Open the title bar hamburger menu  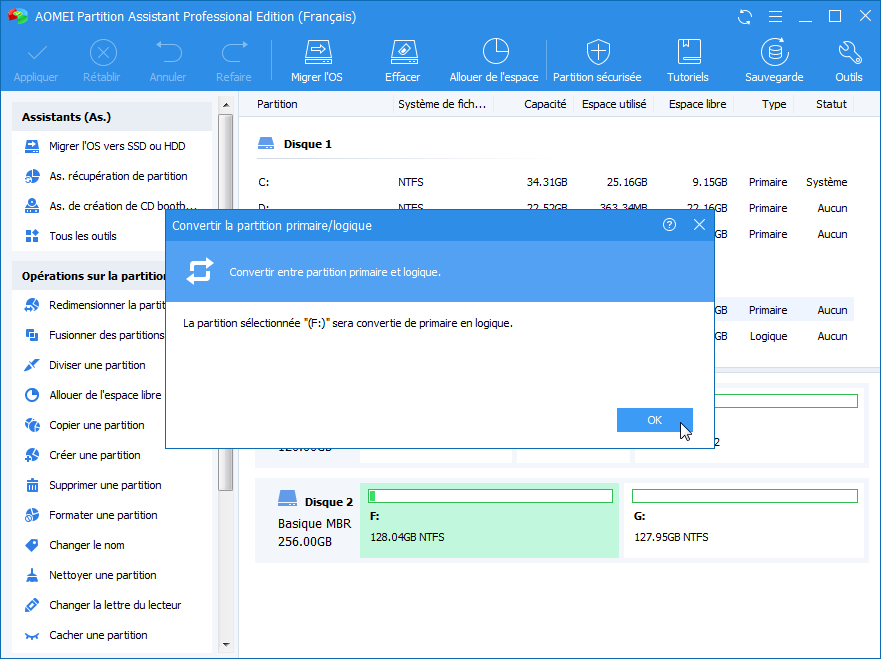coord(777,17)
